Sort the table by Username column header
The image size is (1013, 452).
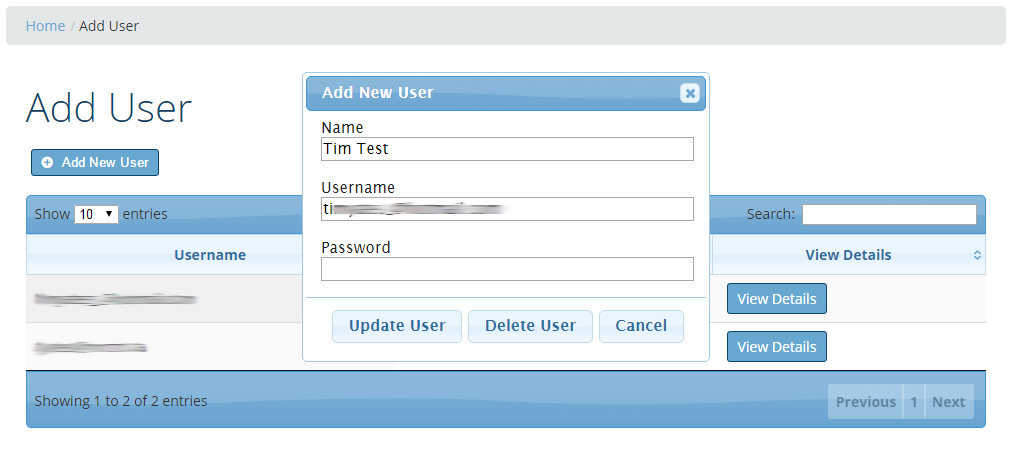[209, 255]
